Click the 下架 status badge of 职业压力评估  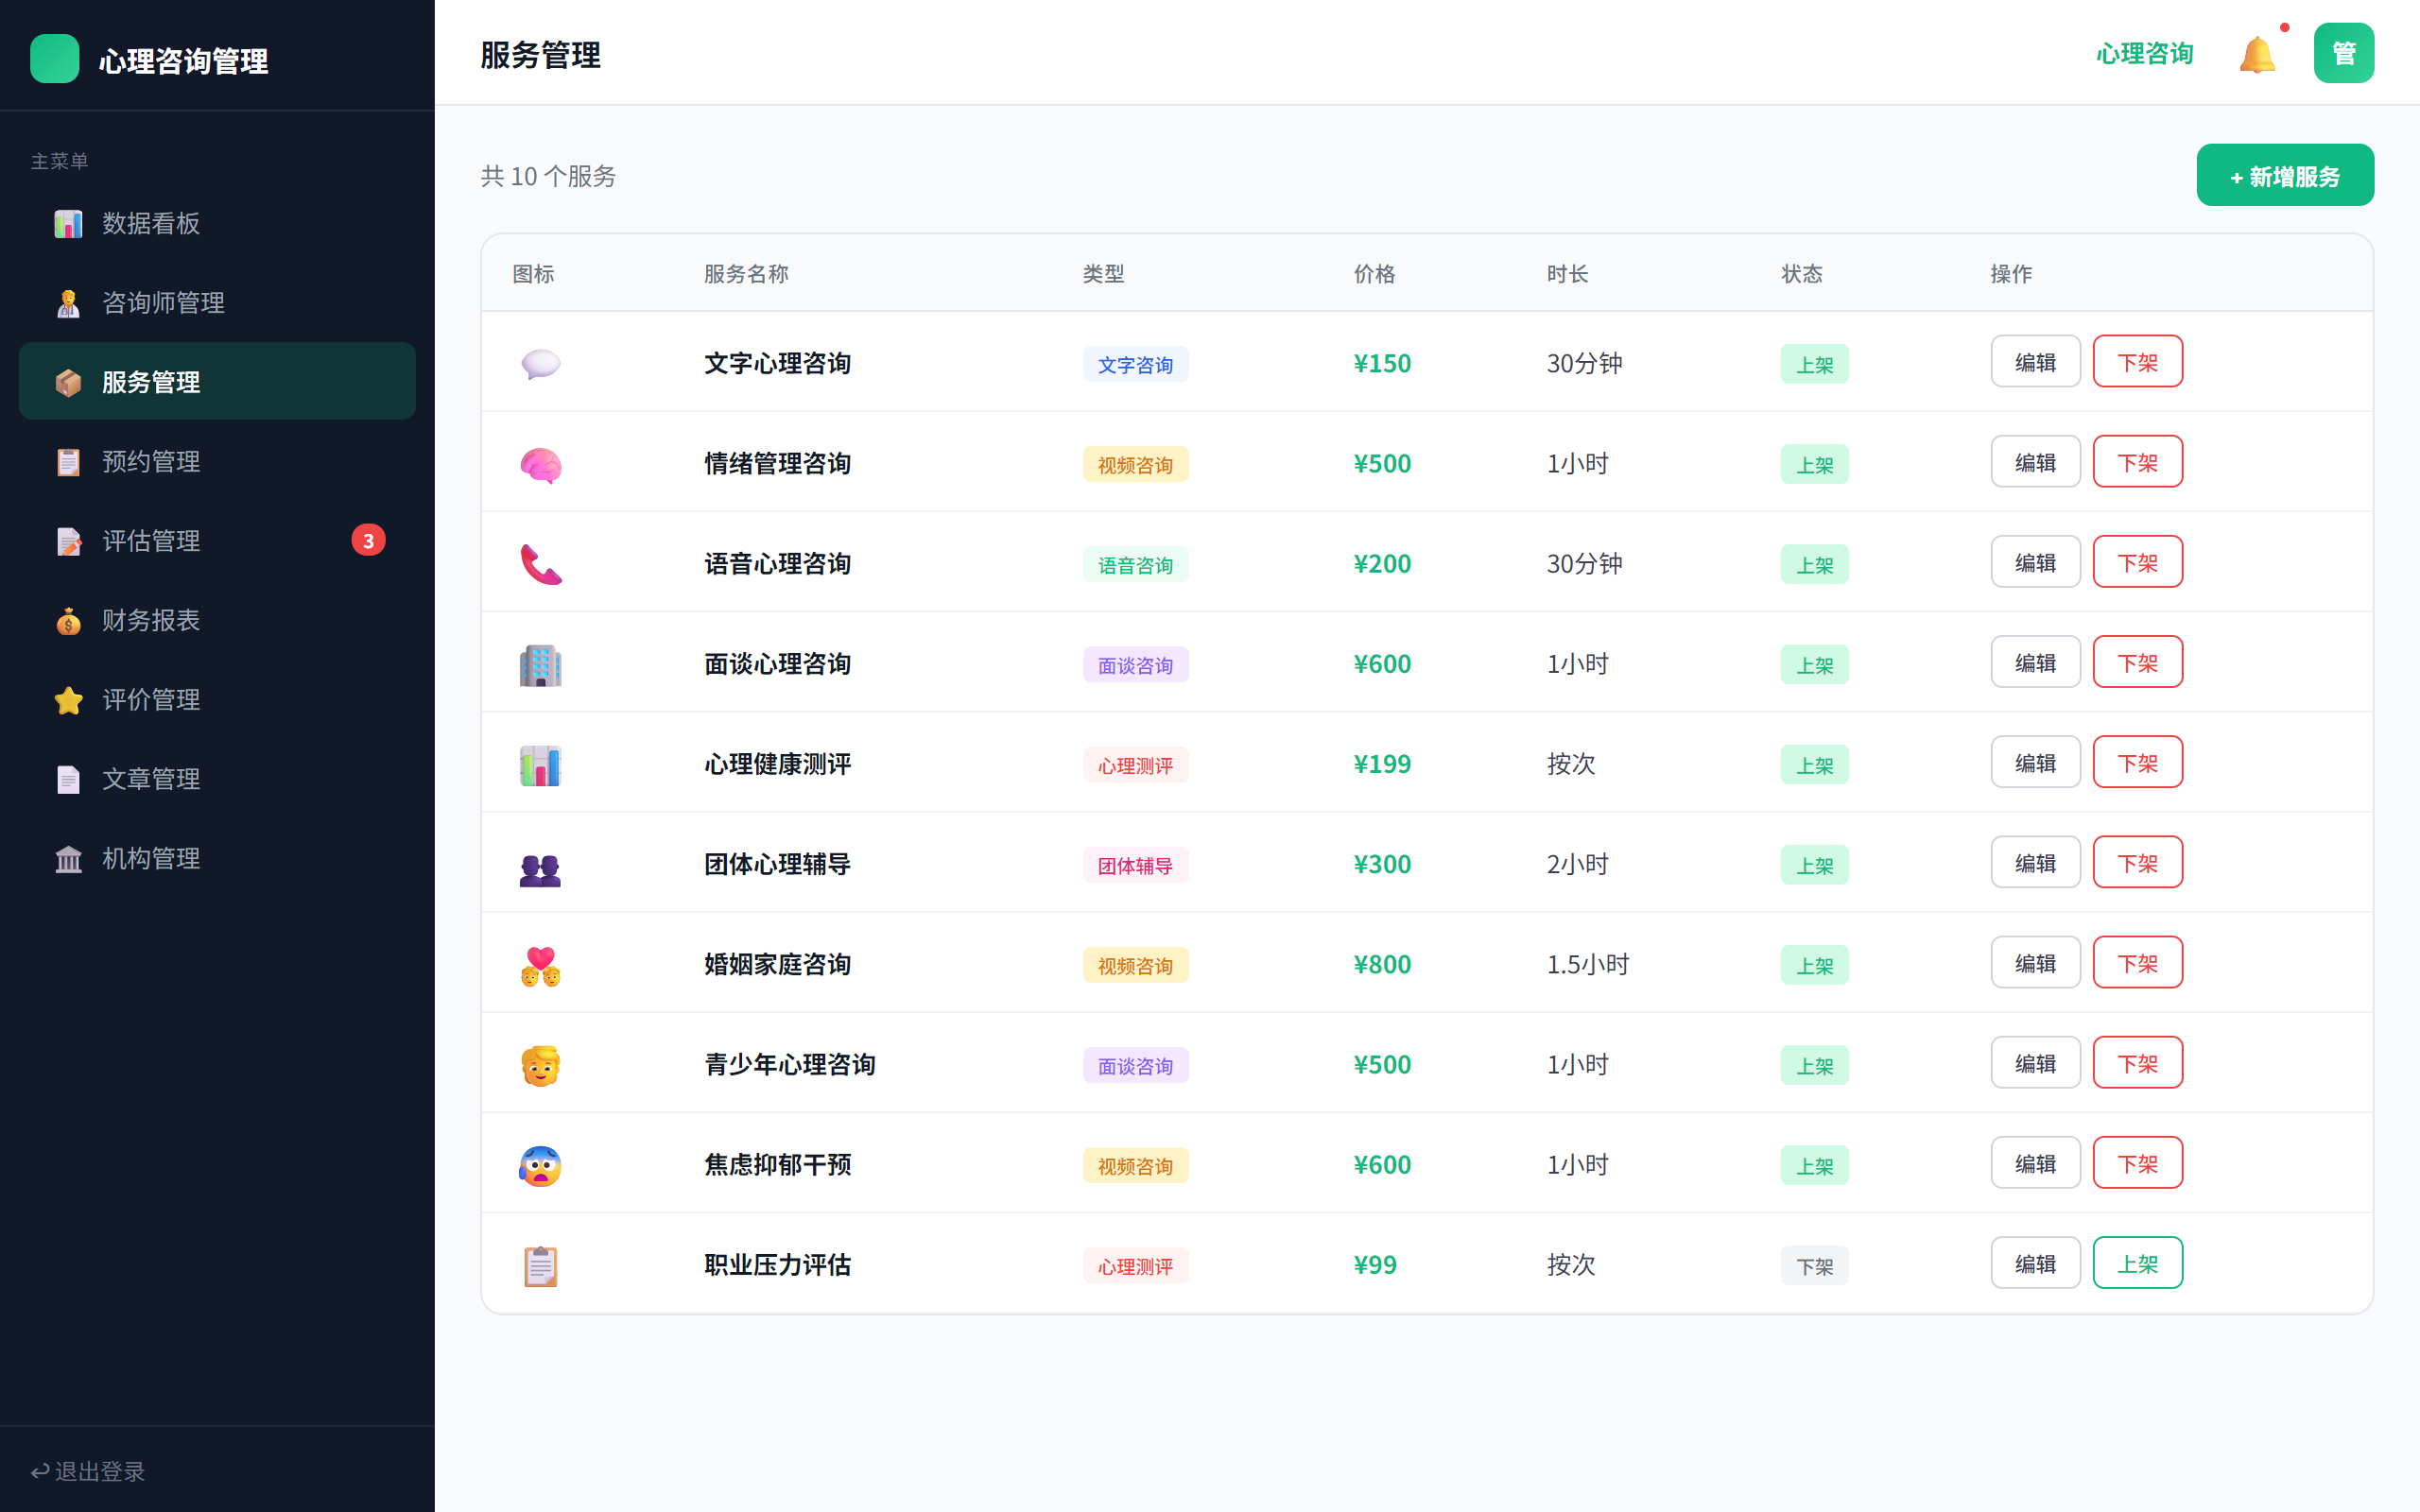pyautogui.click(x=1814, y=1266)
